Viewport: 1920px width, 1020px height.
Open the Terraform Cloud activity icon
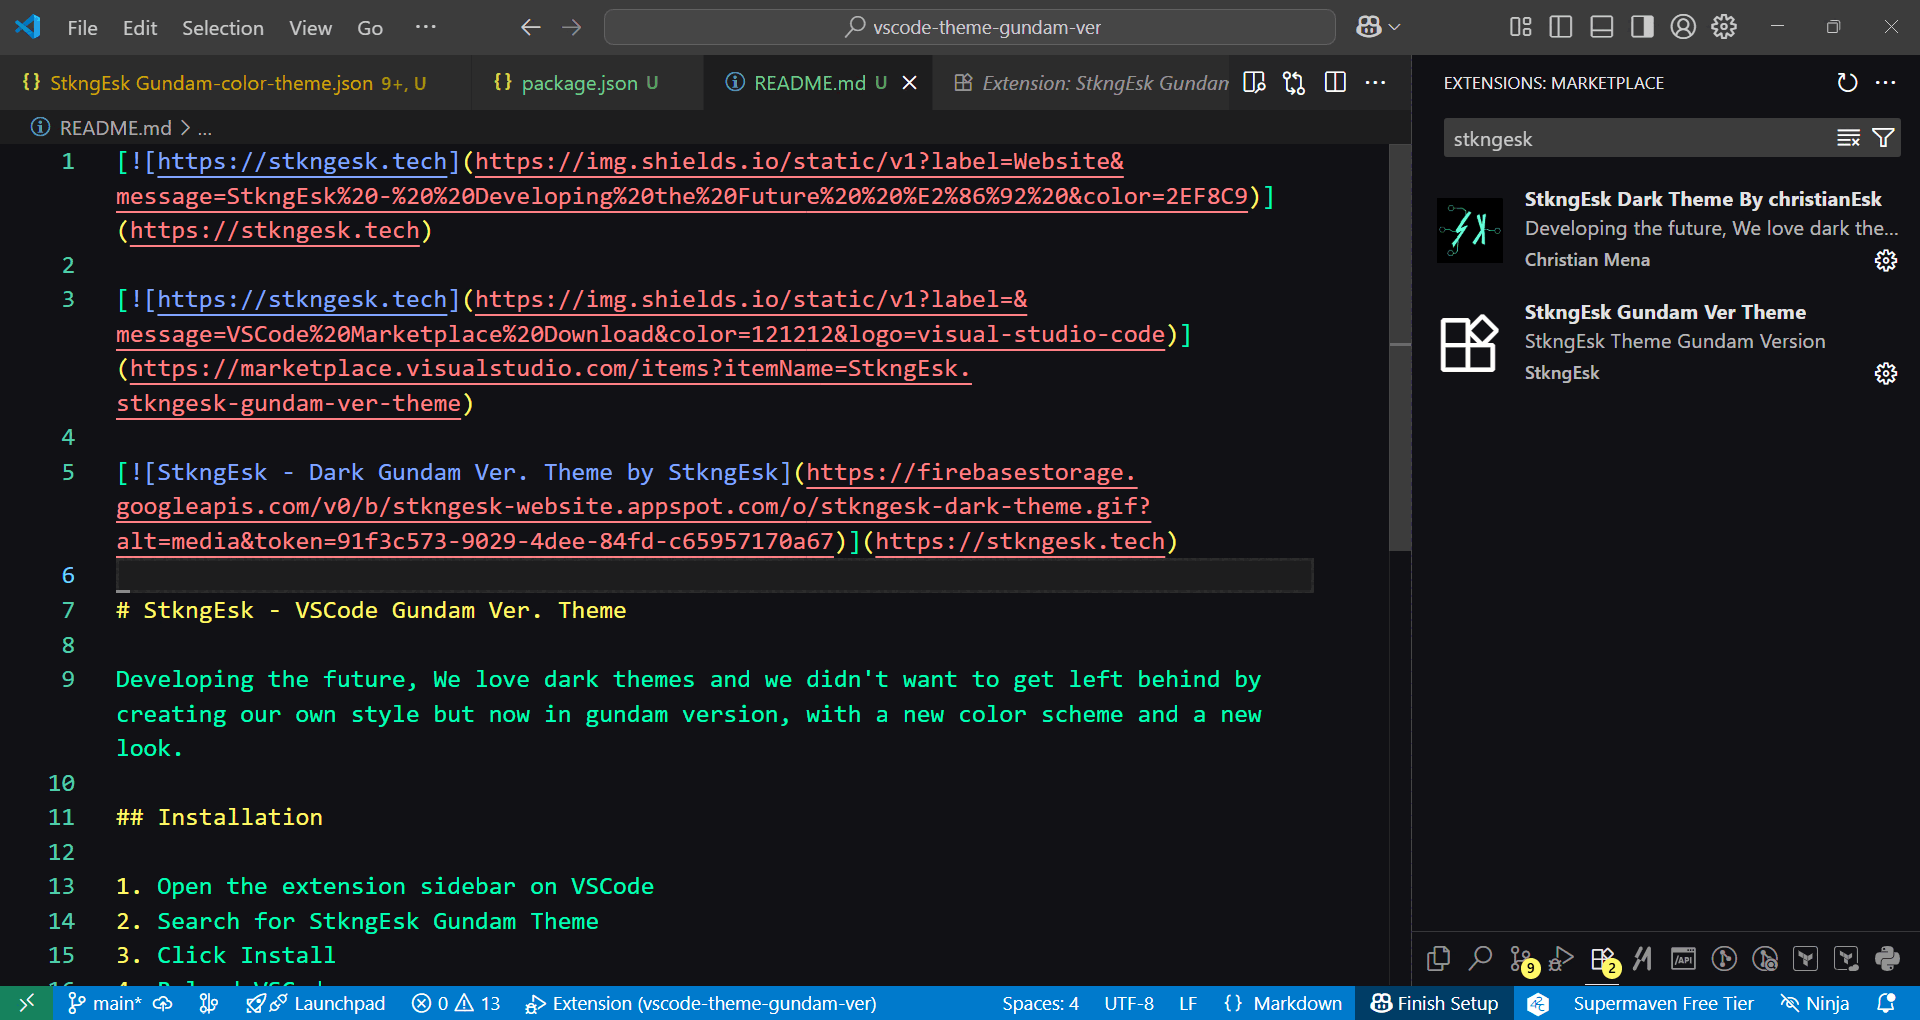[x=1846, y=959]
